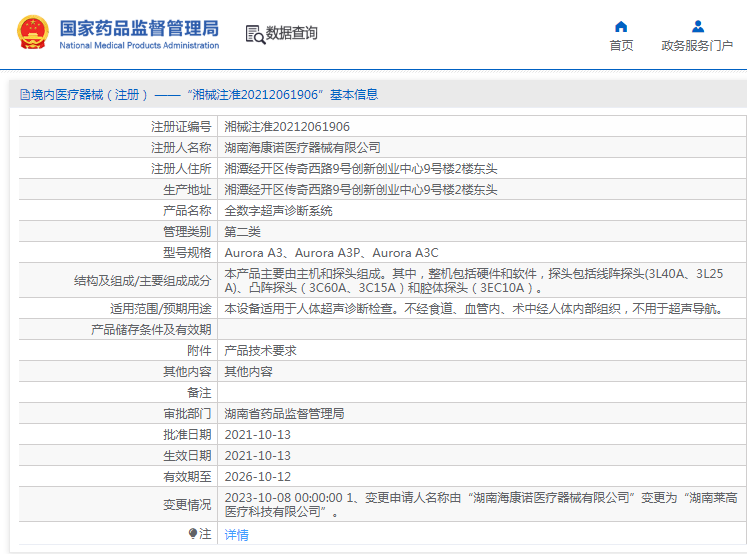The height and width of the screenshot is (554, 747).
Task: Click the 有效期至 date 2026-10-12
Action: [x=257, y=476]
